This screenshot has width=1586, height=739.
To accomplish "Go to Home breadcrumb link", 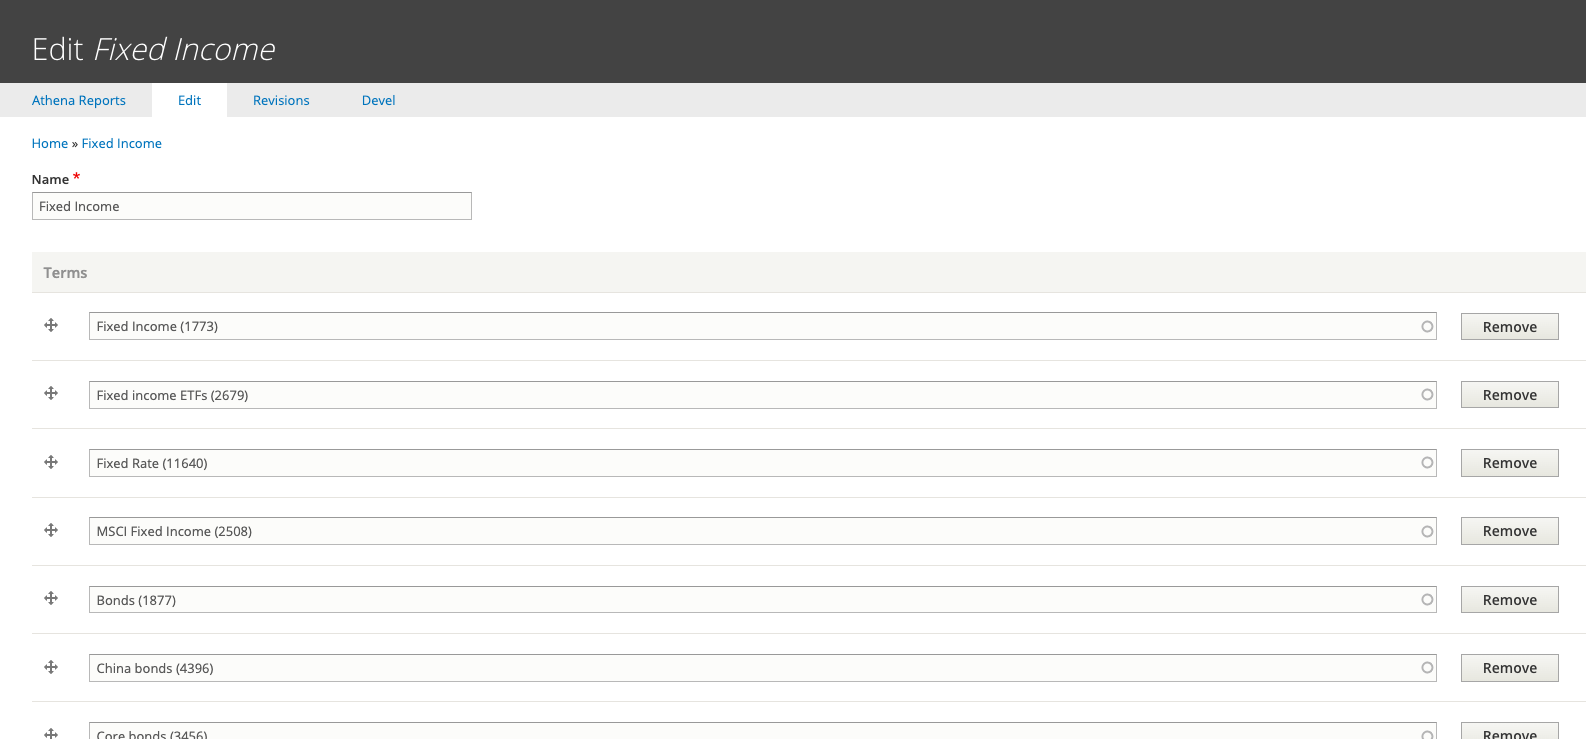I will [50, 143].
